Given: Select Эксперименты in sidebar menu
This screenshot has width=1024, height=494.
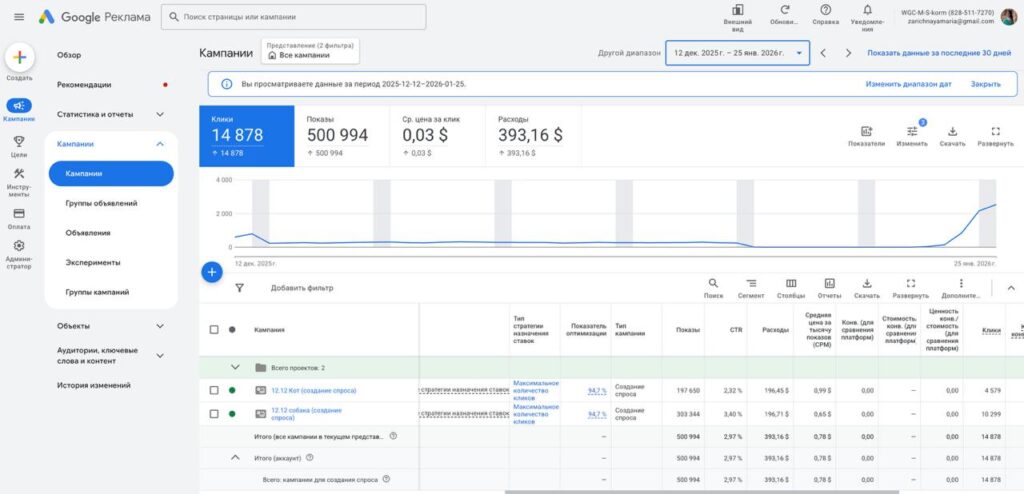Looking at the screenshot, I should tap(93, 262).
